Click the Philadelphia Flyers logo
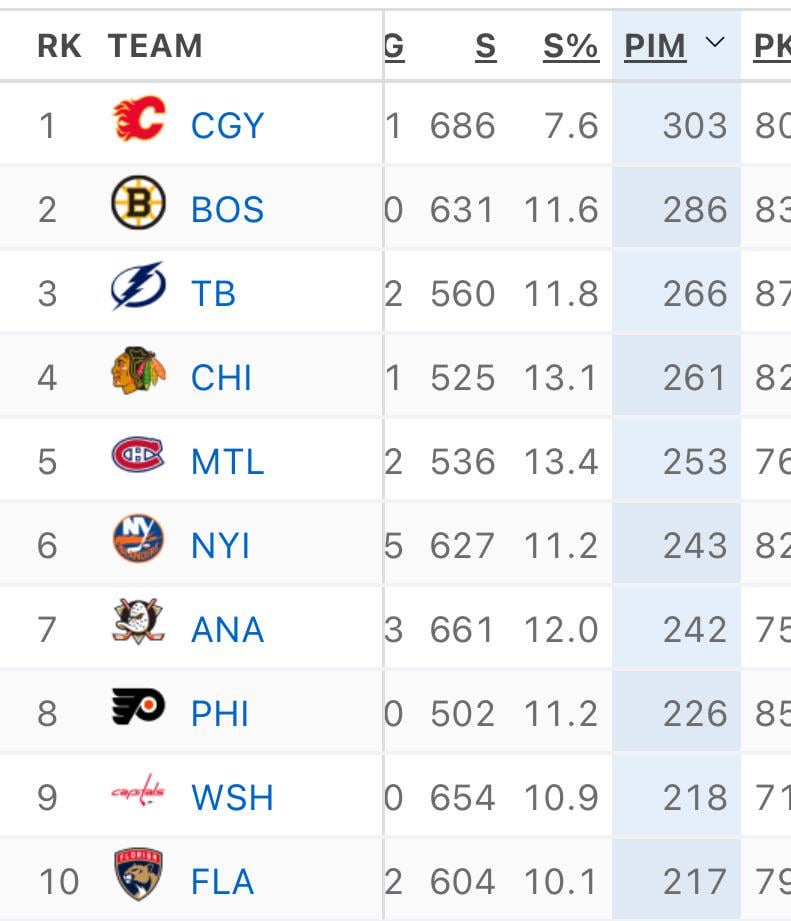The image size is (791, 921). 138,712
